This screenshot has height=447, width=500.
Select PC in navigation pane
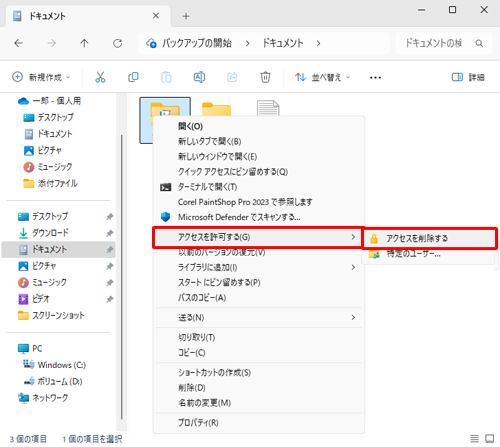[30, 348]
